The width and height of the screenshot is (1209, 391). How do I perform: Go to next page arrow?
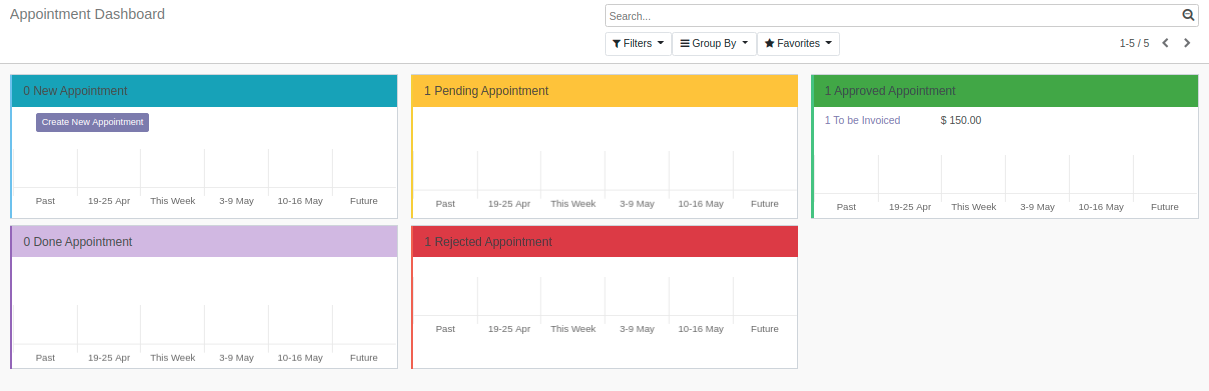pyautogui.click(x=1187, y=43)
